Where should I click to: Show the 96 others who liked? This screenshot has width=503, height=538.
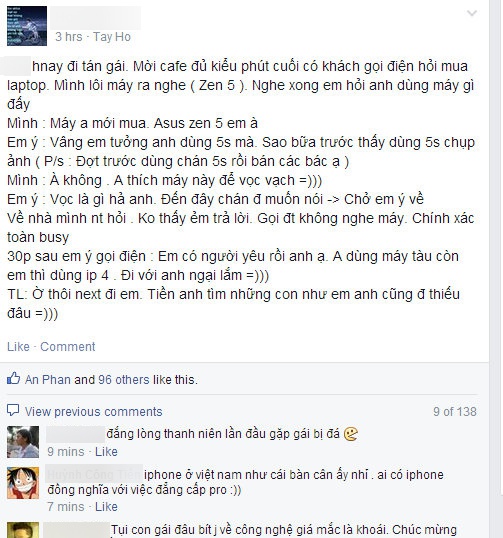click(124, 379)
